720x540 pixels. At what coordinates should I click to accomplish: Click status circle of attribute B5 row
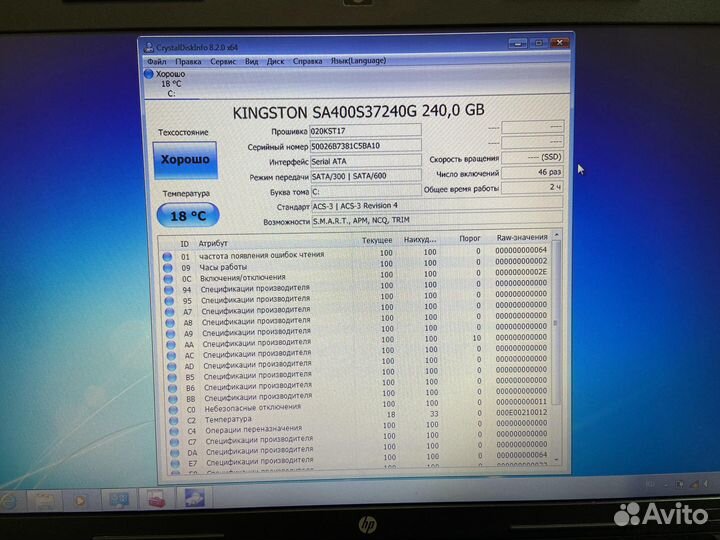tap(172, 377)
